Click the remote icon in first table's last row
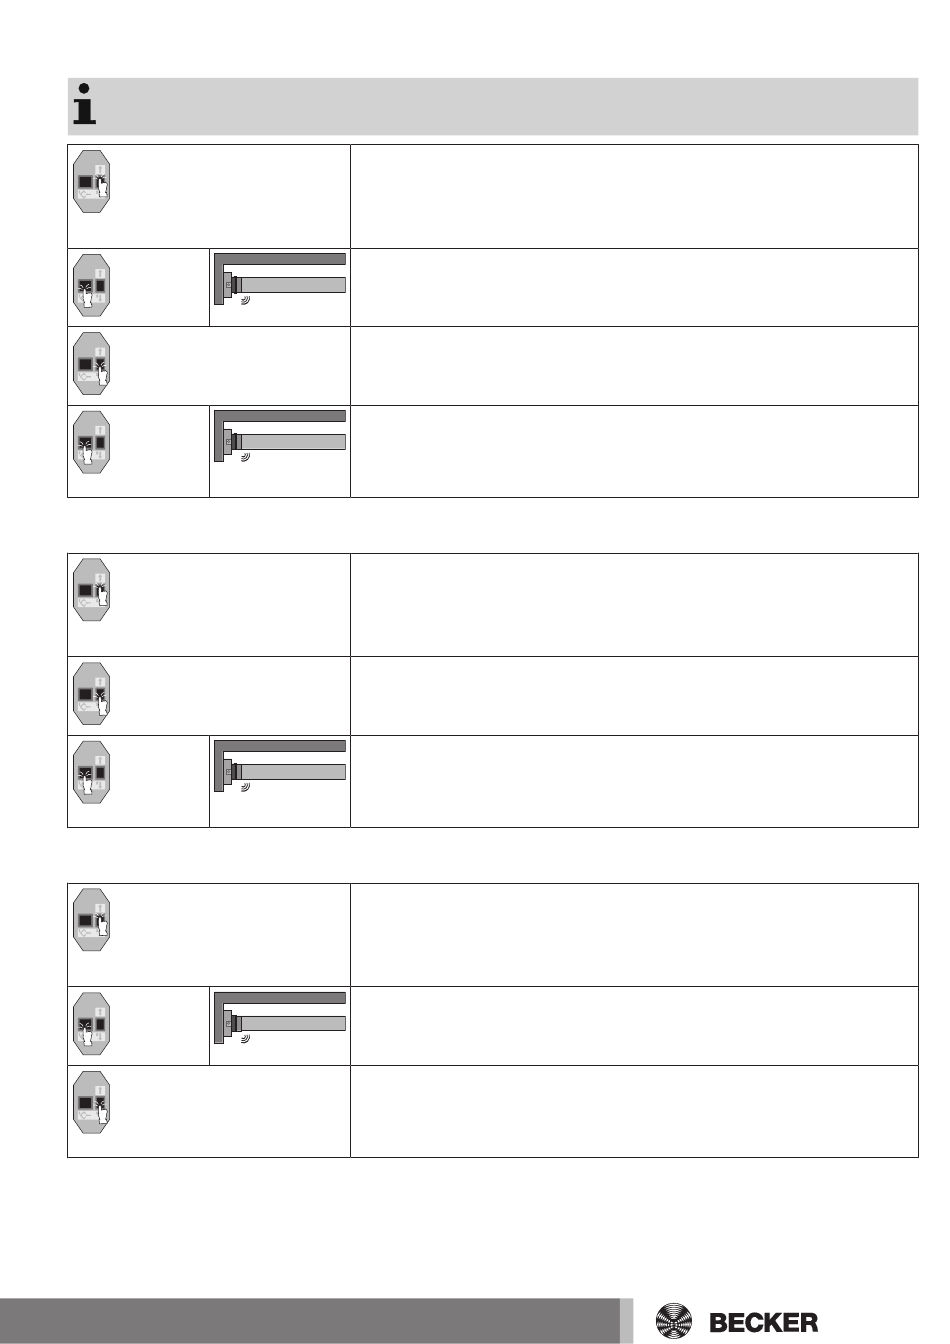Image resolution: width=950 pixels, height=1344 pixels. pyautogui.click(x=92, y=442)
